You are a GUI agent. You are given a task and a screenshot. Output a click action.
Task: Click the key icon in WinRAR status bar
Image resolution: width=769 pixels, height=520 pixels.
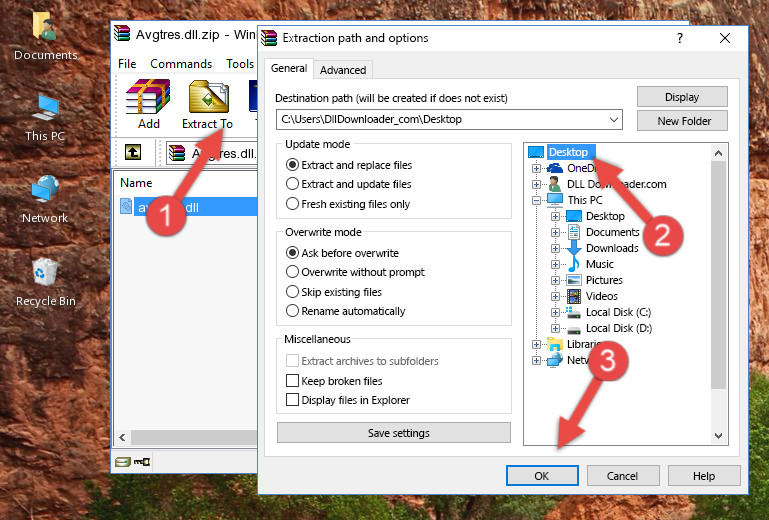(x=142, y=462)
